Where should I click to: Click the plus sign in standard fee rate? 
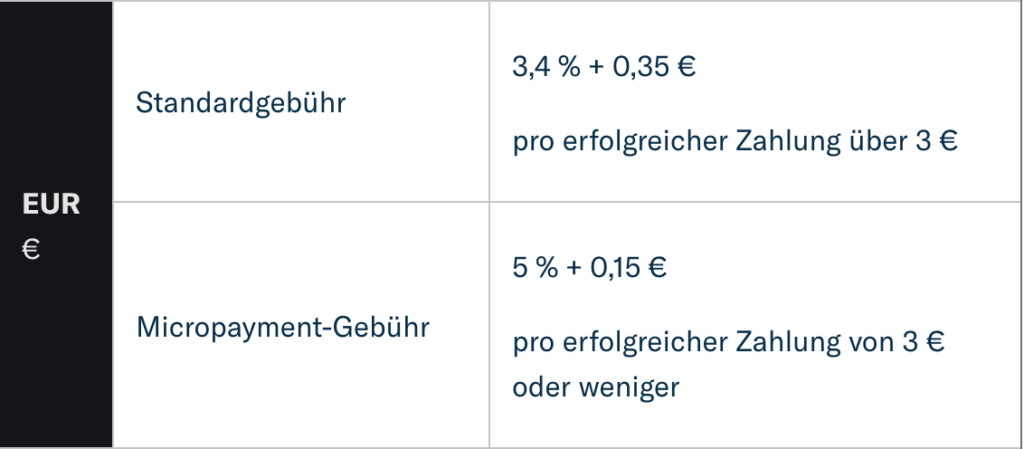pyautogui.click(x=596, y=67)
